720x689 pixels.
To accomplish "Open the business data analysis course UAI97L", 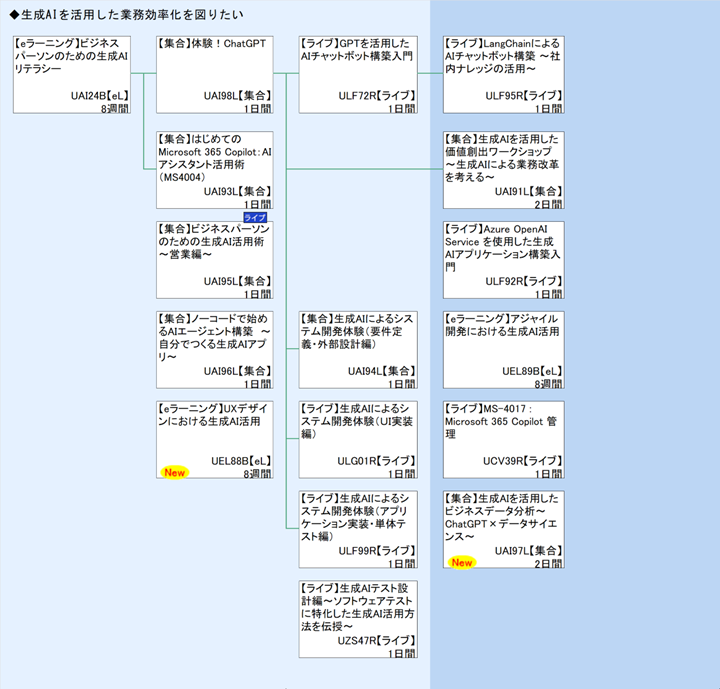I will click(504, 530).
